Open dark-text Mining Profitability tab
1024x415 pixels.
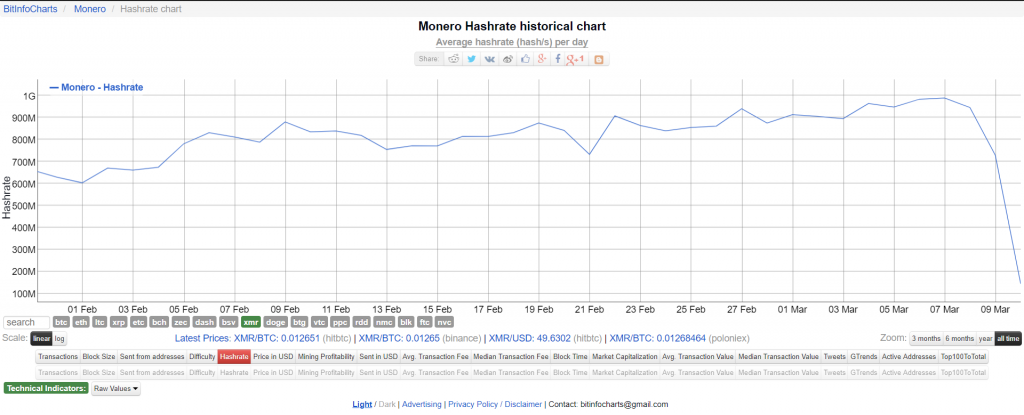tap(326, 357)
